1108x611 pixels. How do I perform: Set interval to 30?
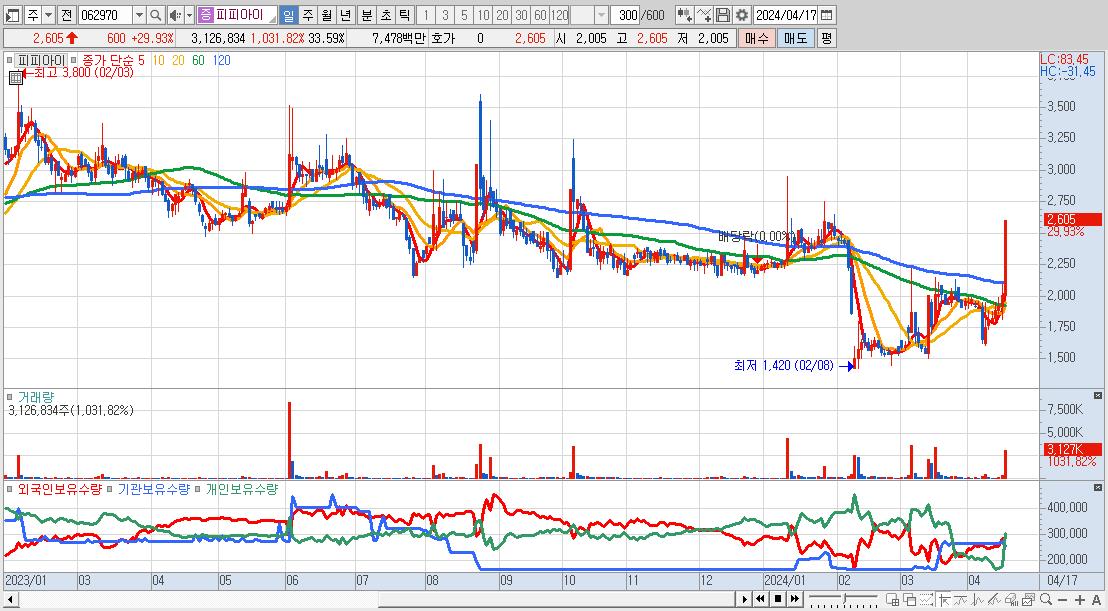coord(521,15)
